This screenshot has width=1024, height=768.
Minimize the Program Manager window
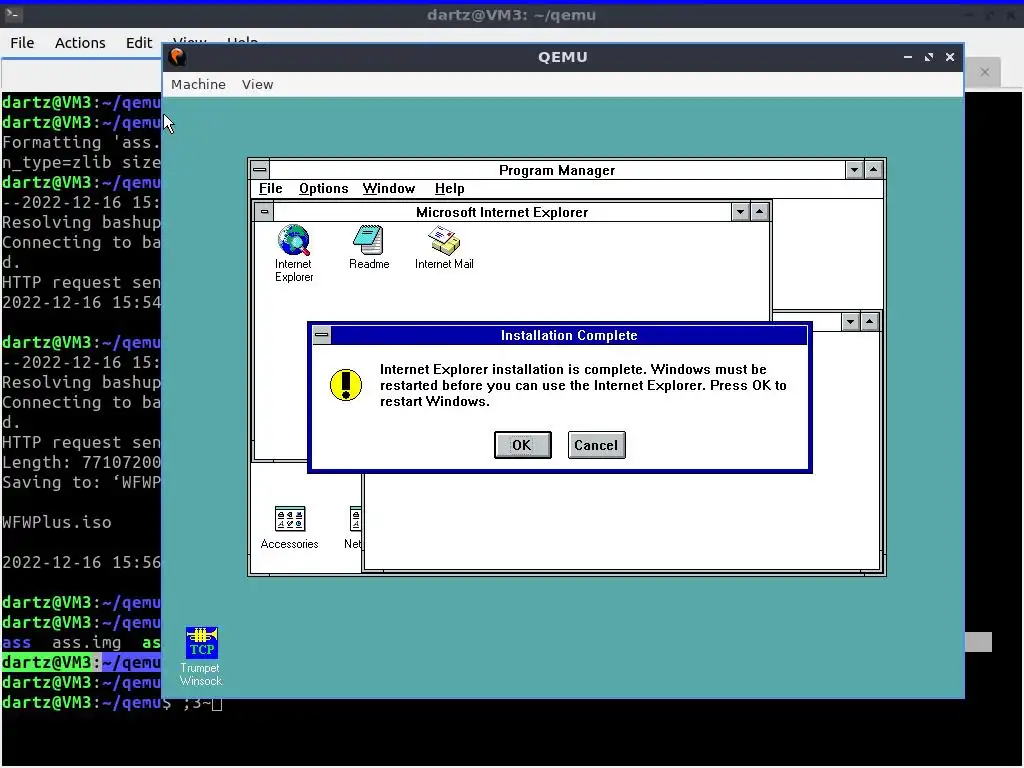[x=854, y=170]
